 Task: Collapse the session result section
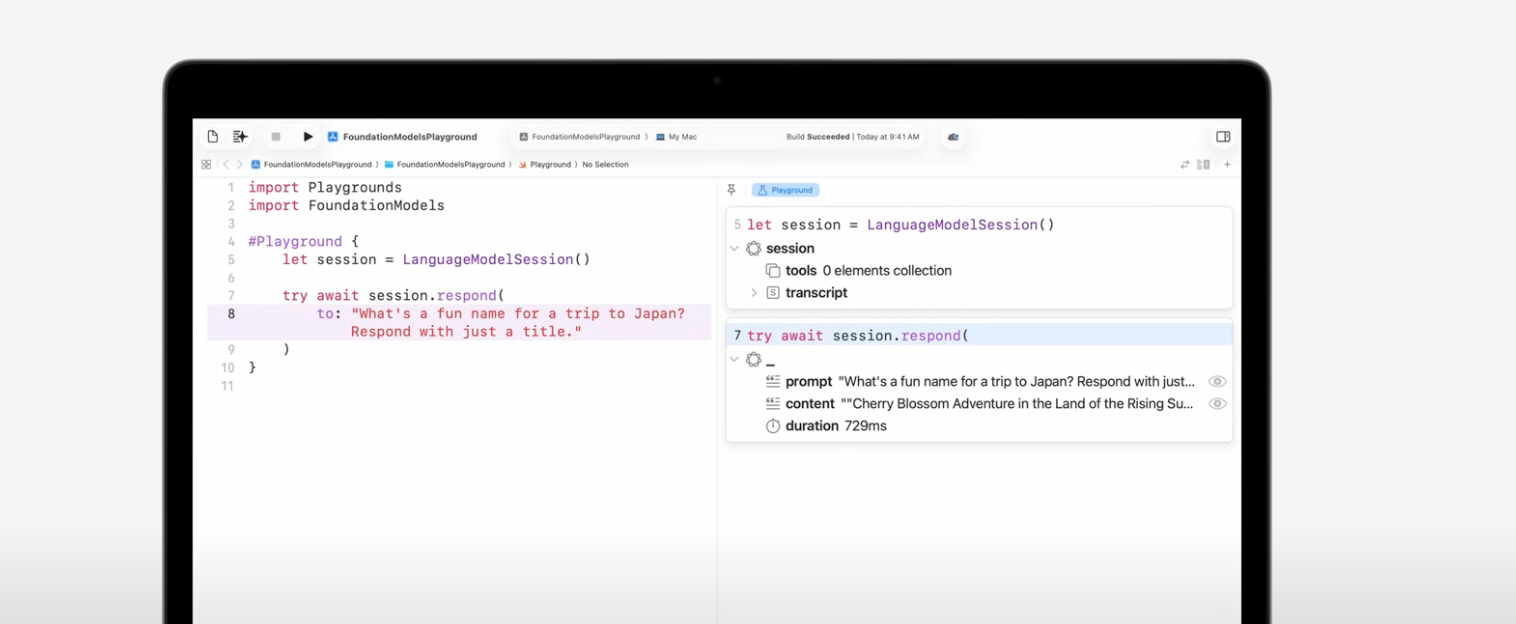734,248
